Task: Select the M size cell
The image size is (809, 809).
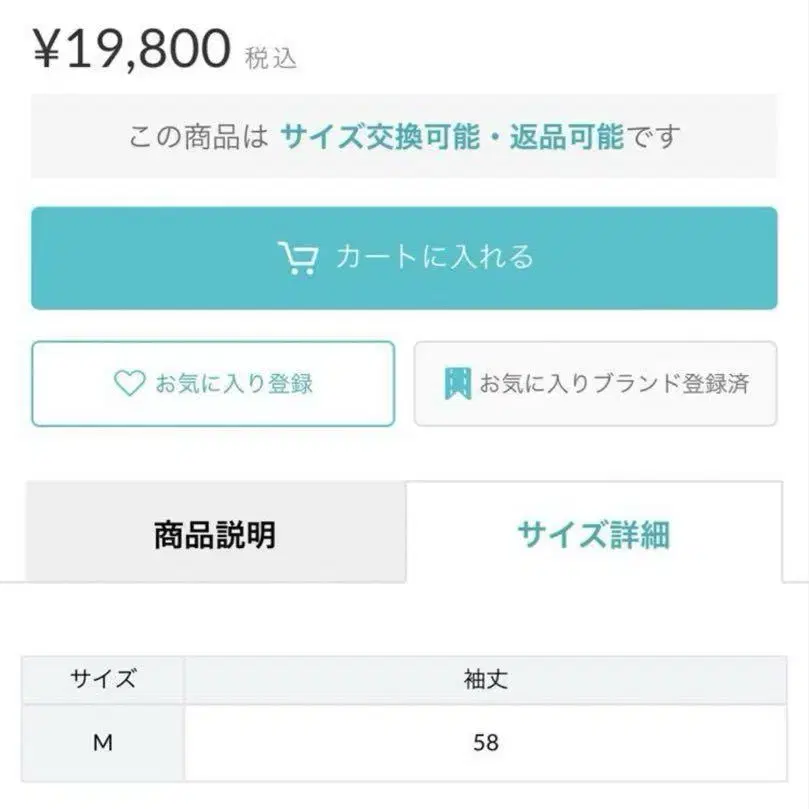Action: [x=103, y=743]
